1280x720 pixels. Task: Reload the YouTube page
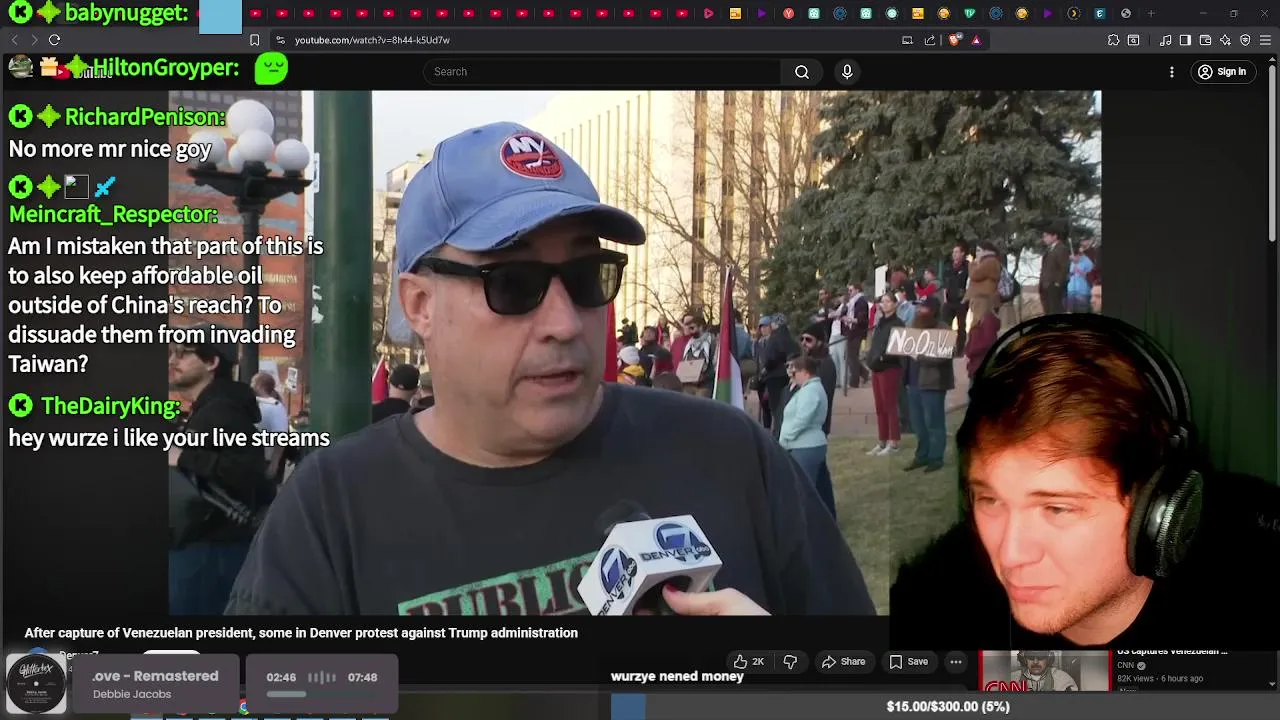[54, 40]
